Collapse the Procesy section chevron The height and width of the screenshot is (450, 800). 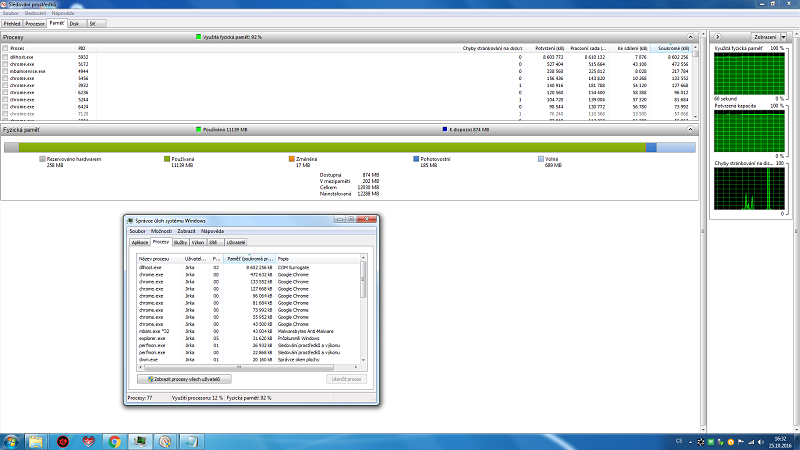(x=690, y=37)
